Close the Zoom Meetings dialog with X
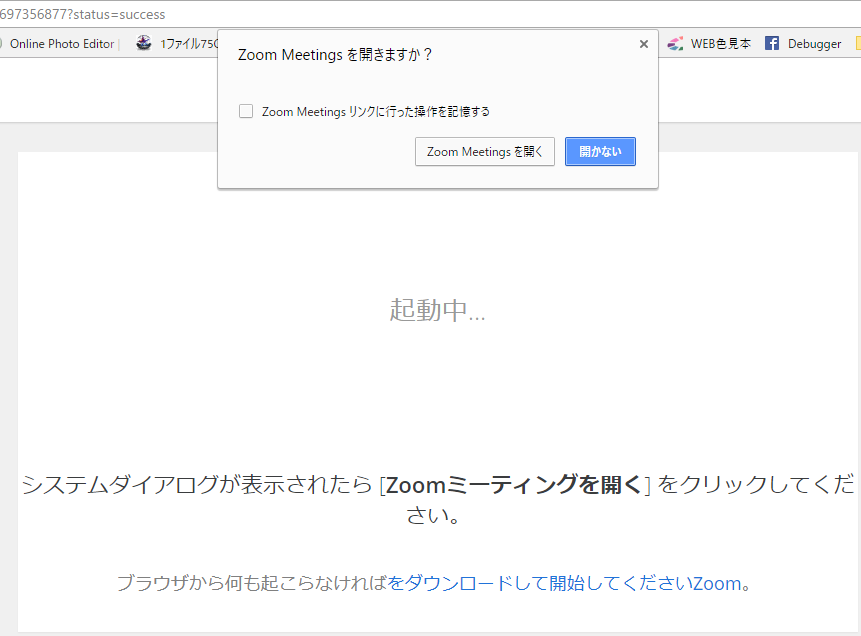This screenshot has height=636, width=861. coord(644,44)
